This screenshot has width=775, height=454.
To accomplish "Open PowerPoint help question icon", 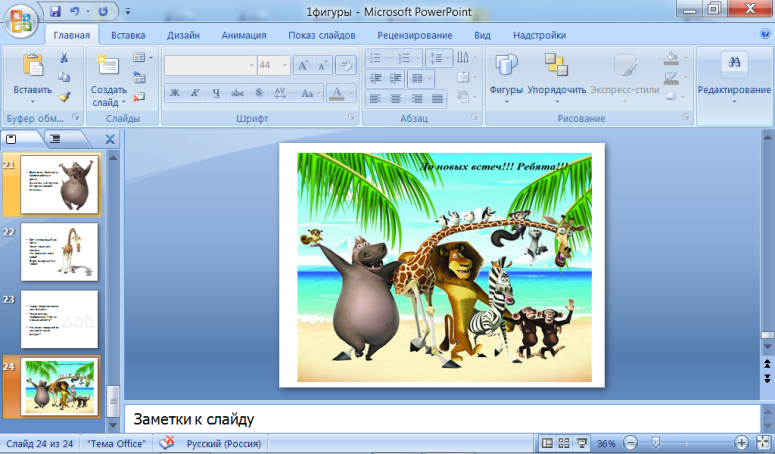I will click(765, 34).
